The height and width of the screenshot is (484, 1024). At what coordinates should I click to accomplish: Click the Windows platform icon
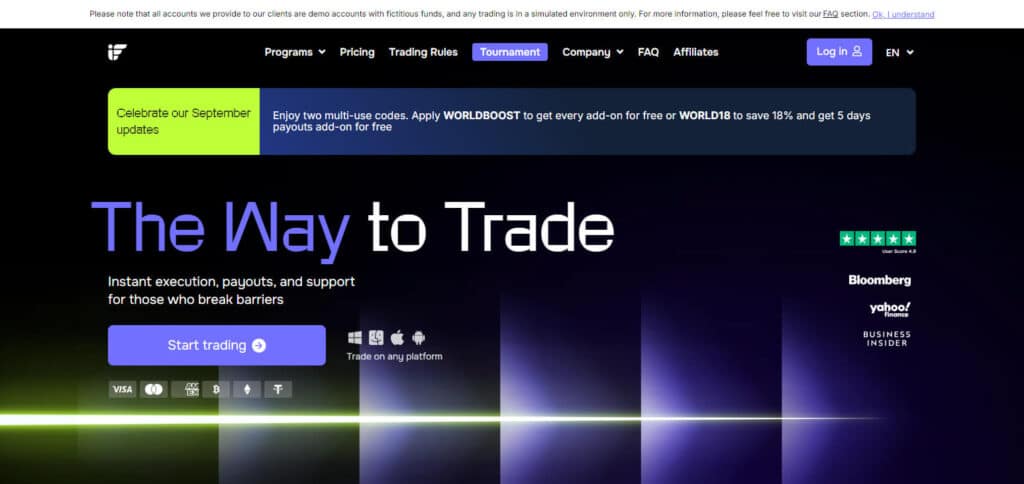click(x=355, y=338)
